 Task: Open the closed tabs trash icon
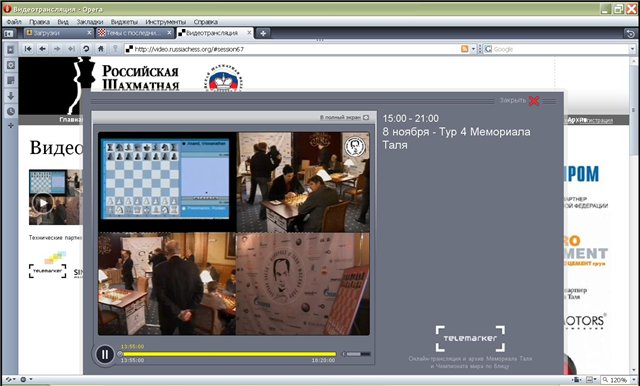[x=630, y=34]
